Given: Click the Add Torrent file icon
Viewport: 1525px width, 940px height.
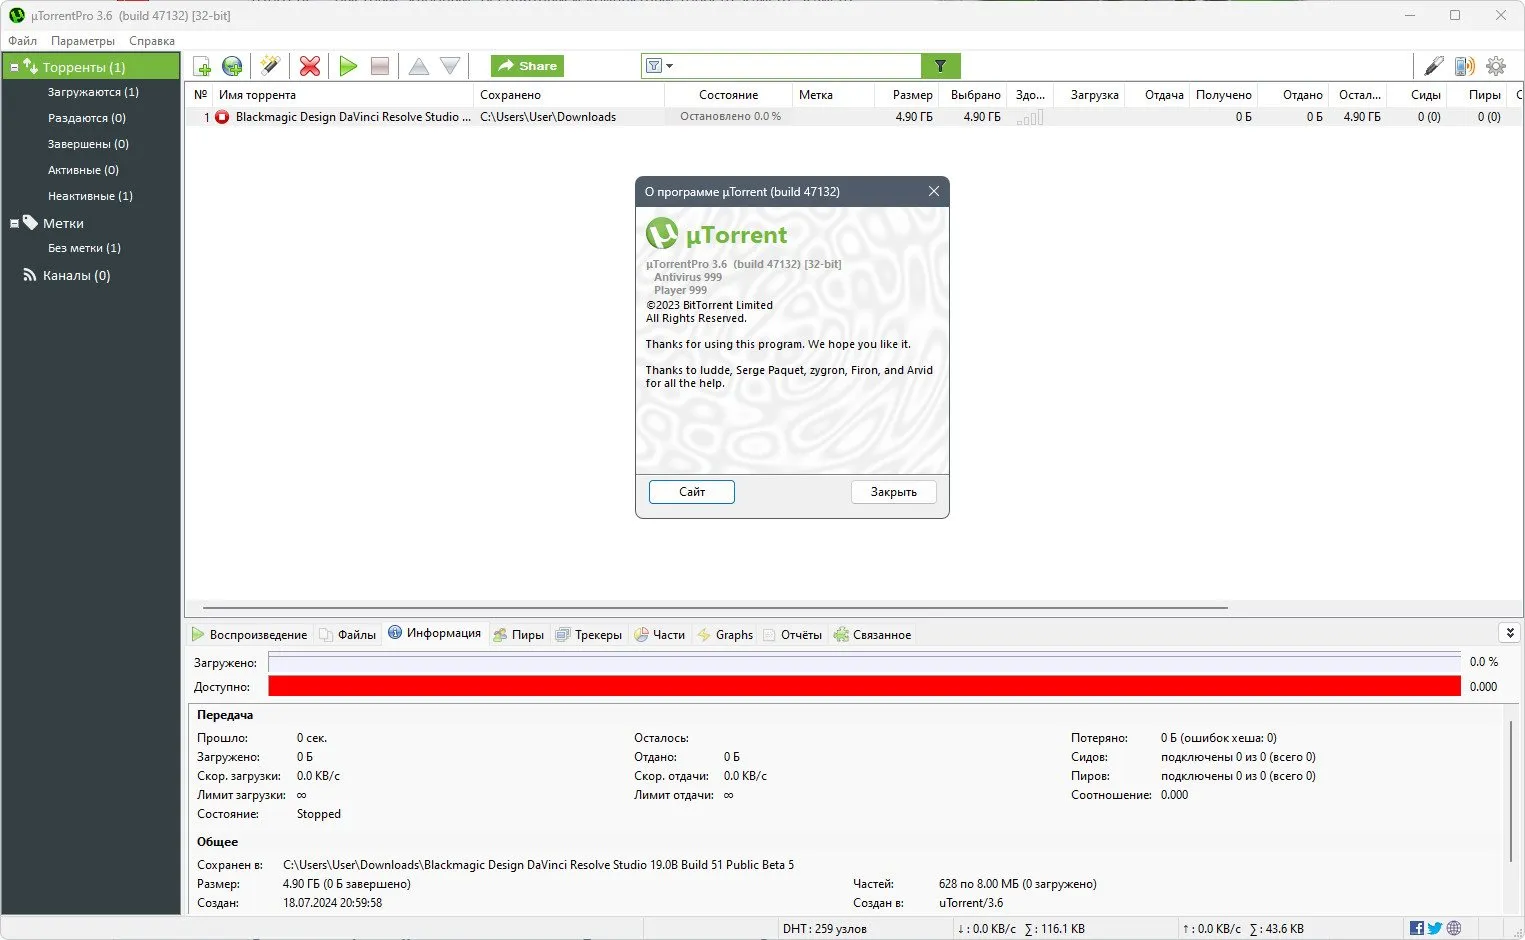Looking at the screenshot, I should (202, 66).
